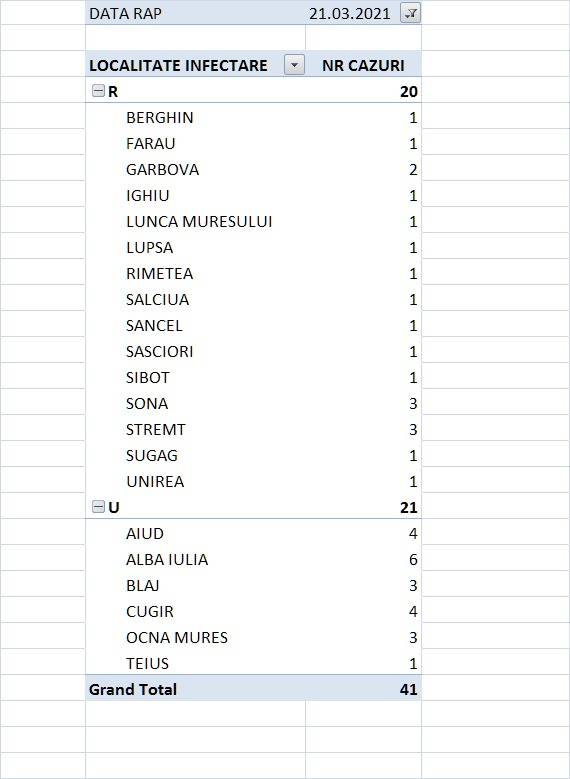Select the GARBOVA row label

163,169
